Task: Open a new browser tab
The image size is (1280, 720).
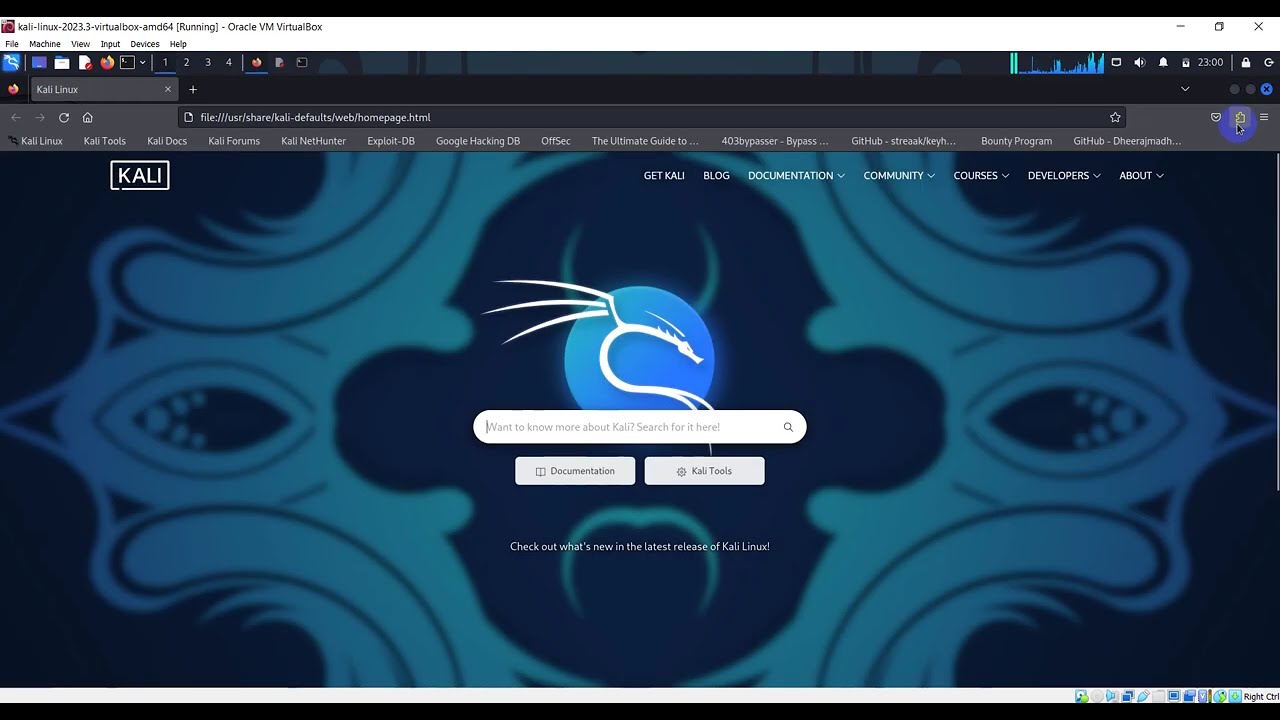Action: 193,89
